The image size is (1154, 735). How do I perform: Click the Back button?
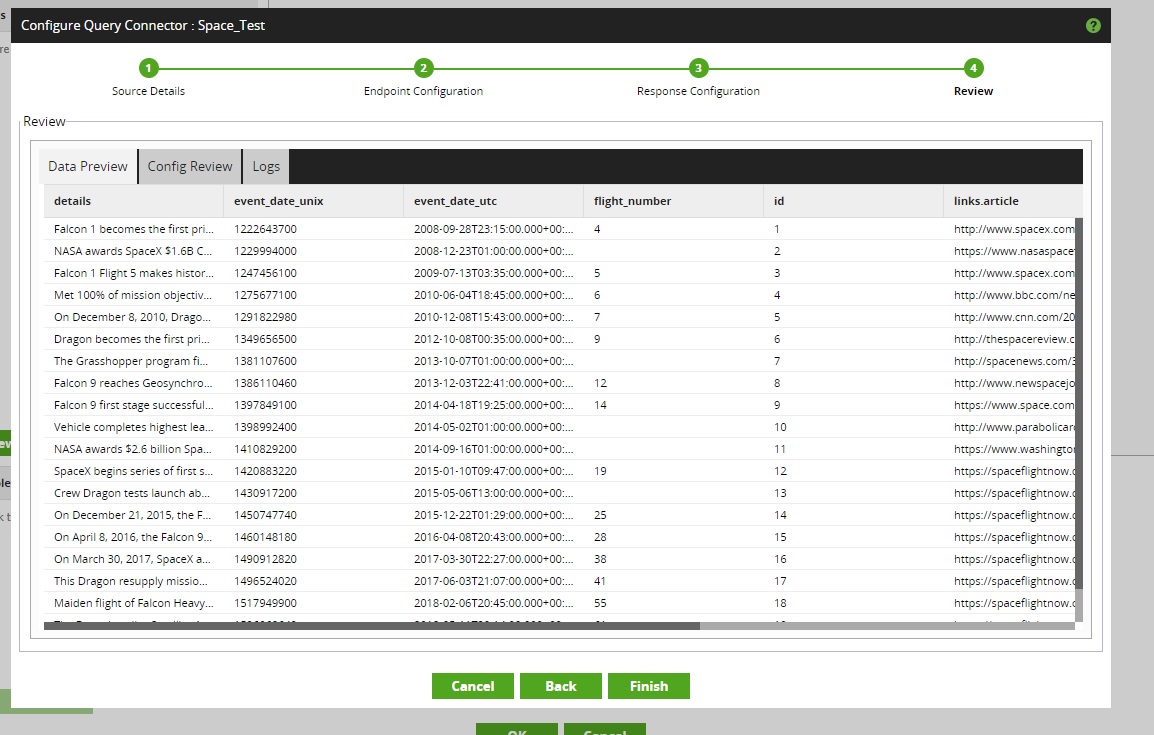561,686
